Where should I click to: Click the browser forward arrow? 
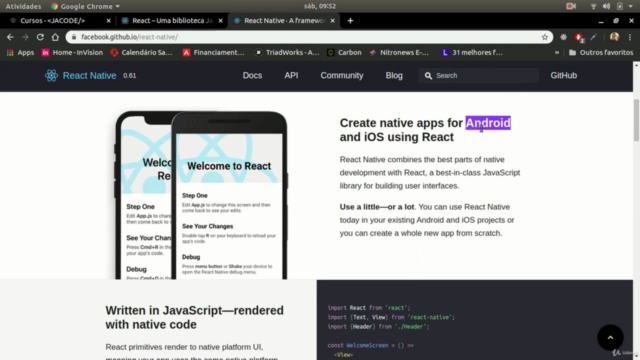25,37
